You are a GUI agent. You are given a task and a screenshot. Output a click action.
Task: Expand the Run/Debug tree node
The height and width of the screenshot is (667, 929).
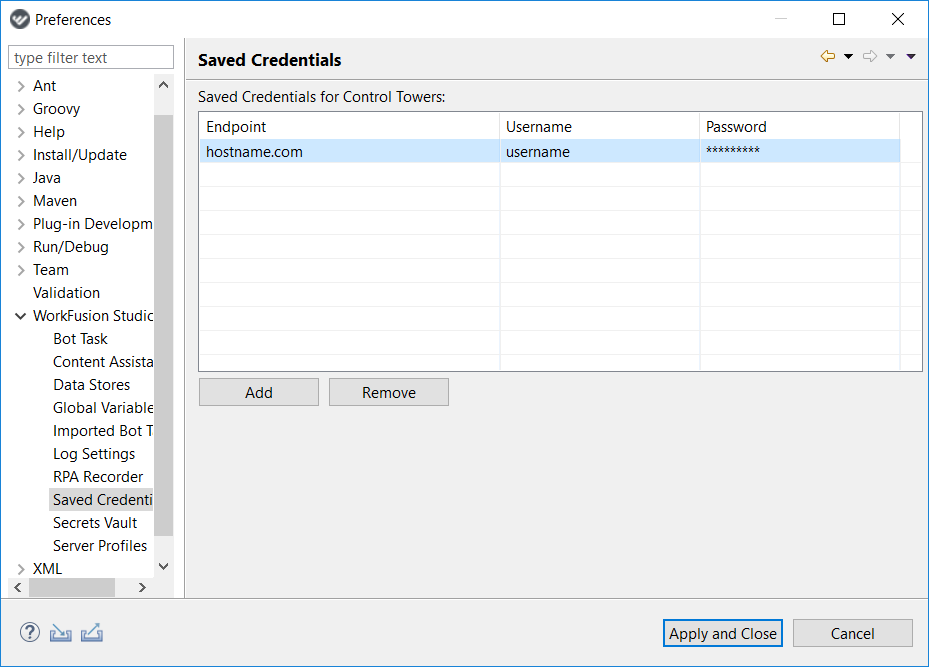click(21, 247)
